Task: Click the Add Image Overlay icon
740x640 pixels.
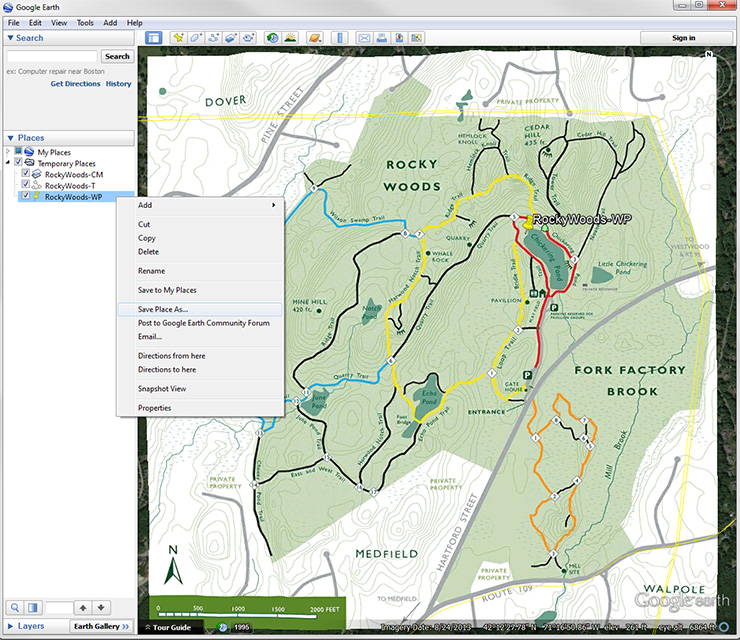Action: coord(231,38)
